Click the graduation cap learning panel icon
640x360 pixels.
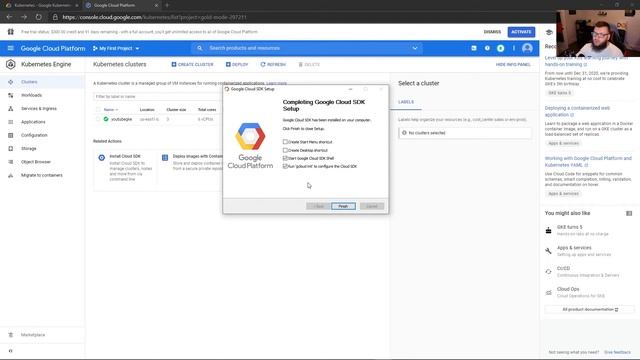point(549,32)
